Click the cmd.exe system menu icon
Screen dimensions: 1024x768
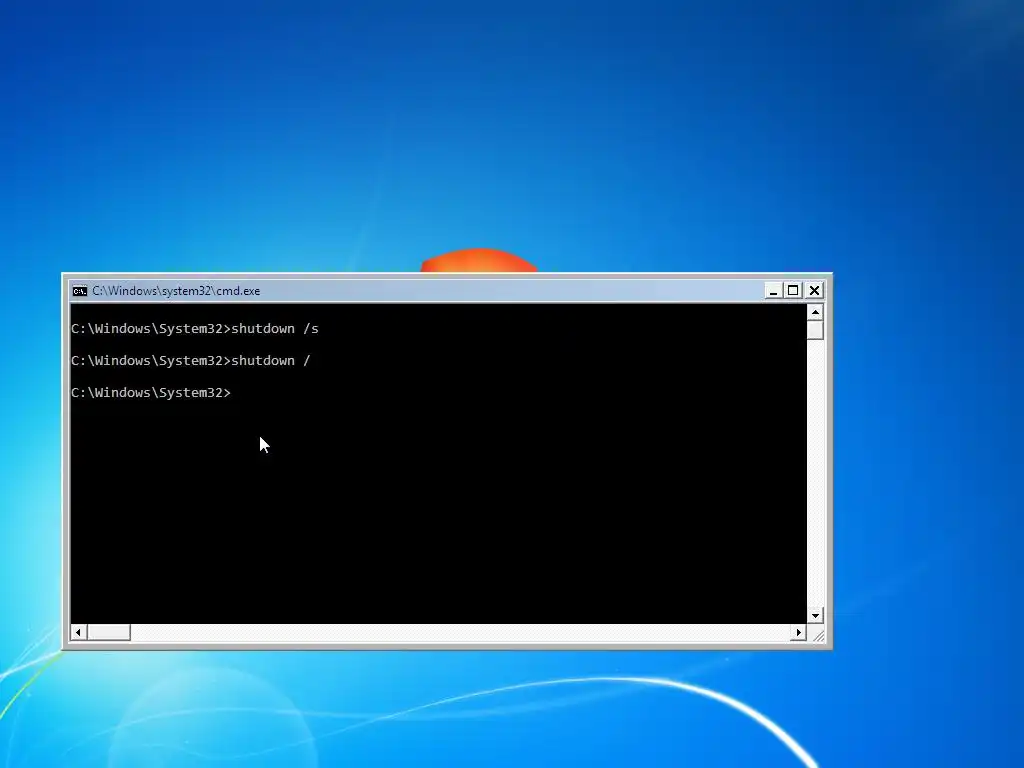80,291
